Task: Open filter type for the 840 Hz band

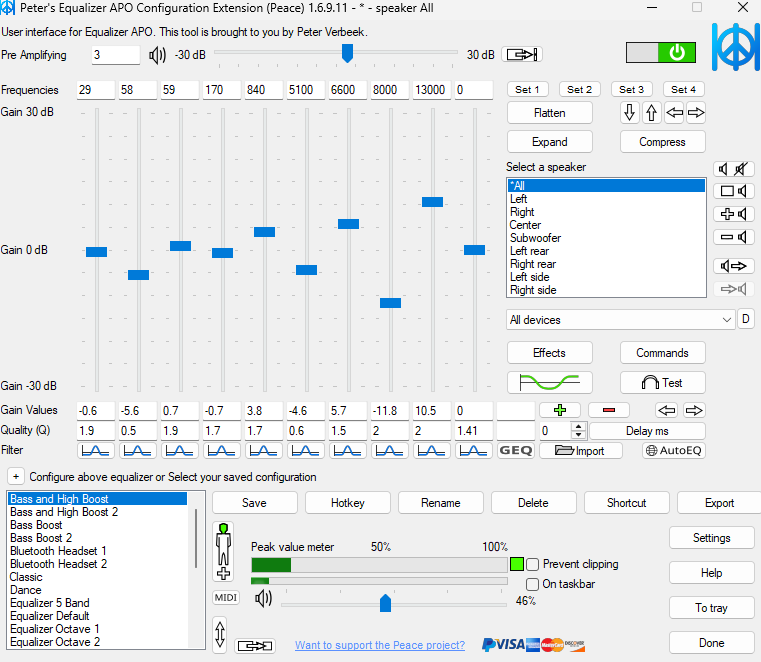Action: (x=264, y=450)
